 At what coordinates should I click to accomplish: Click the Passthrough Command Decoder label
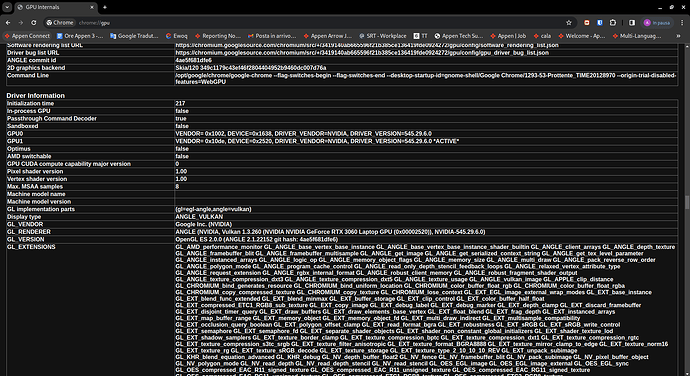point(51,118)
